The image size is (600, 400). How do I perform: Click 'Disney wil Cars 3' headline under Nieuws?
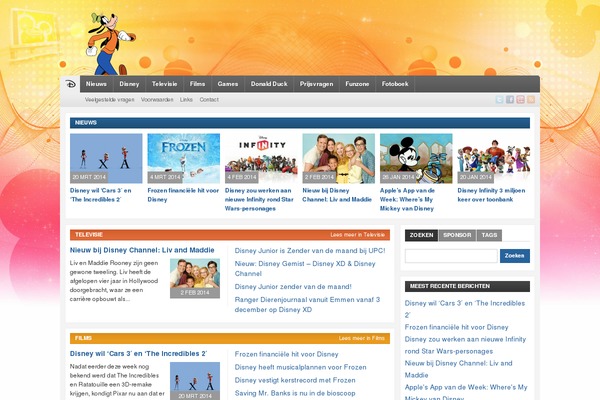pyautogui.click(x=101, y=195)
